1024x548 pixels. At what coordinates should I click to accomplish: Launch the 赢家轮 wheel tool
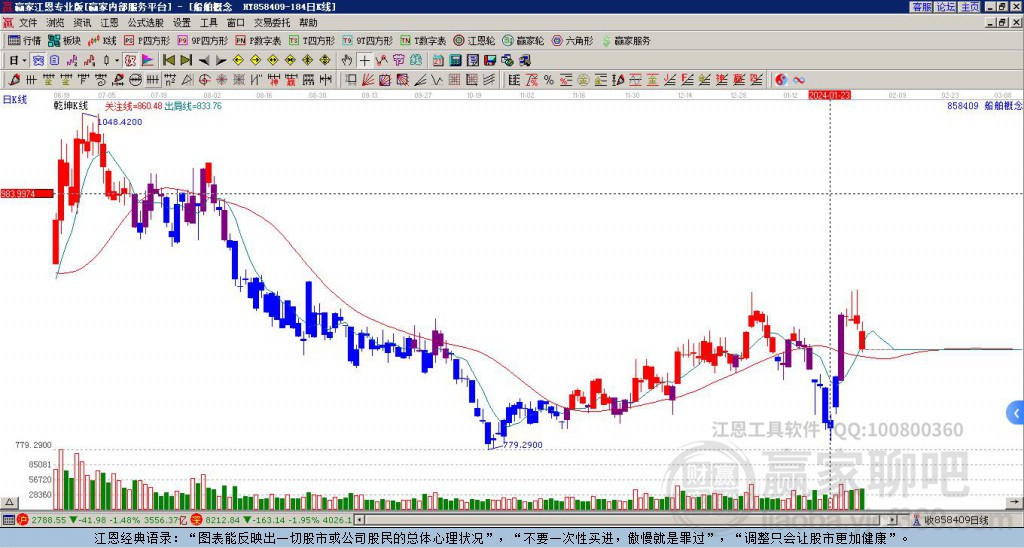pyautogui.click(x=523, y=40)
